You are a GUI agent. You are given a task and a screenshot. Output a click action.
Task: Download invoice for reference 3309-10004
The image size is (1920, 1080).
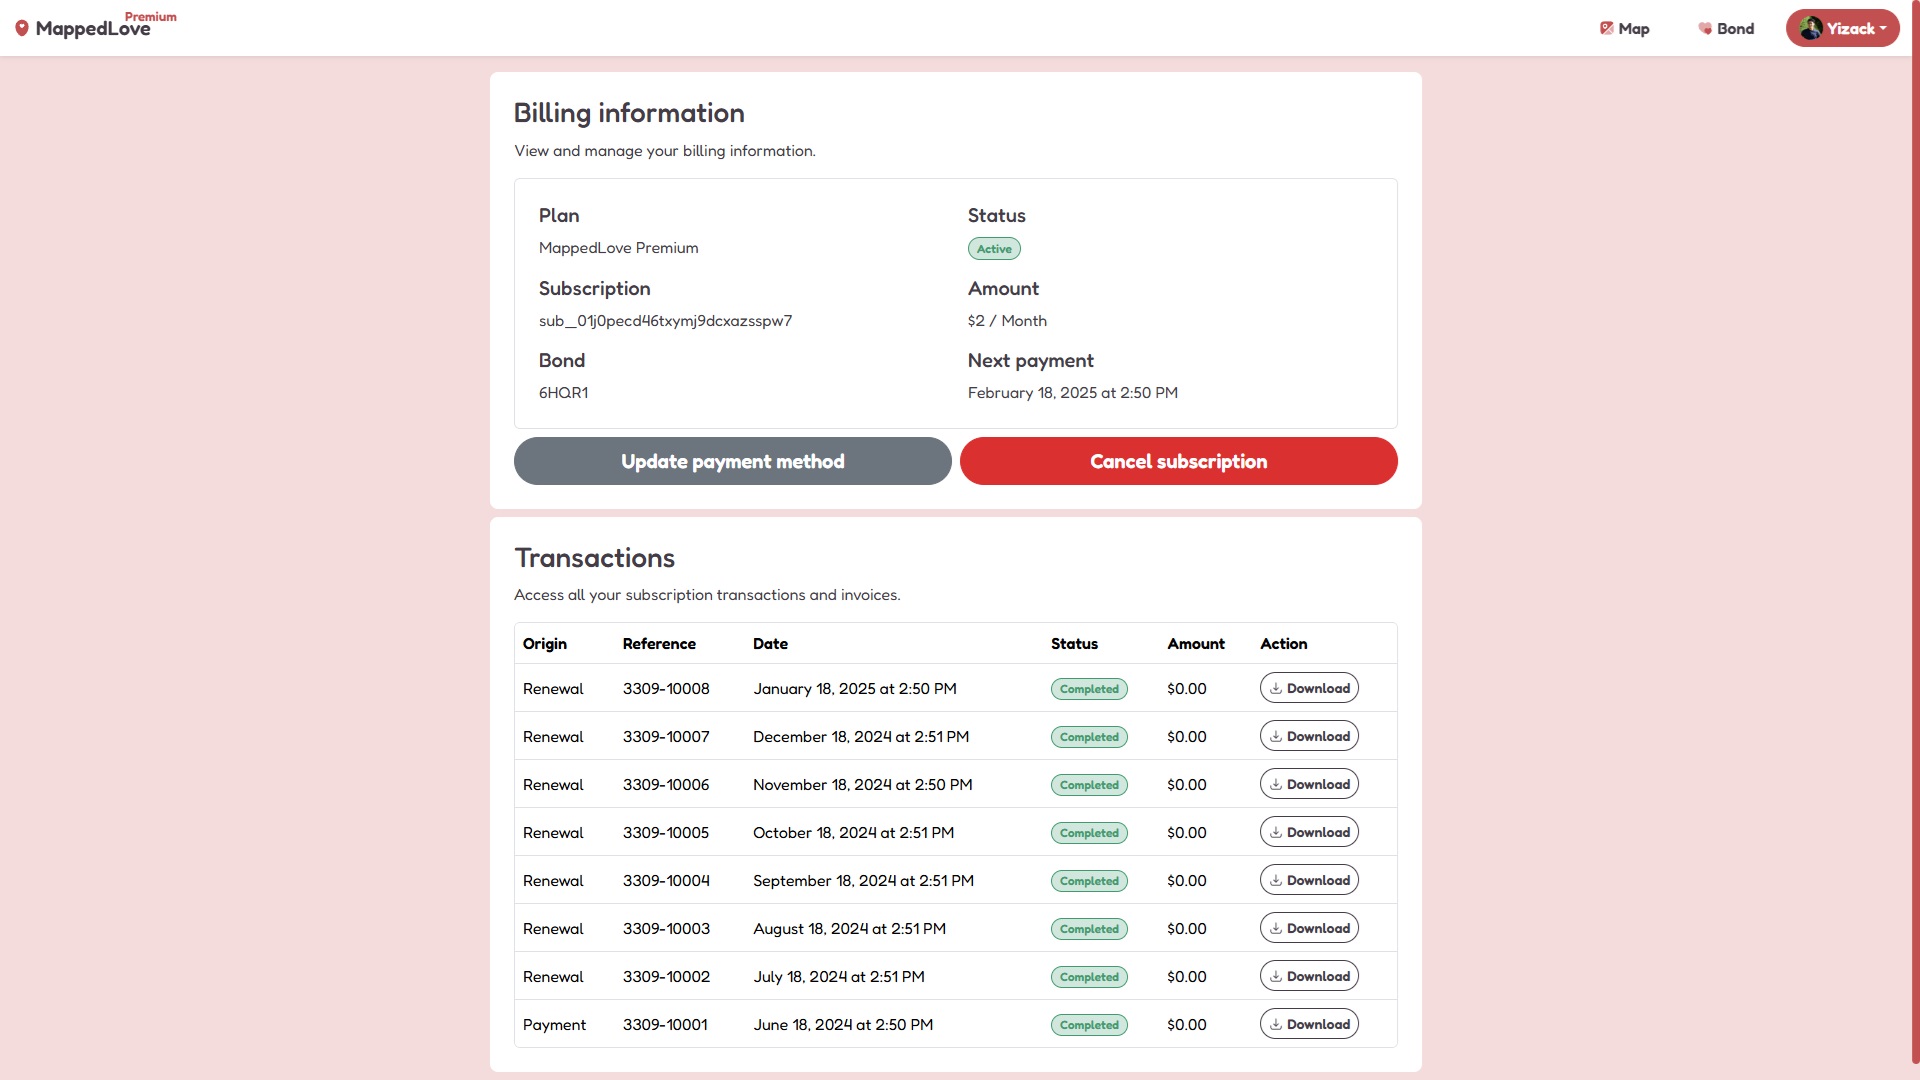coord(1309,880)
